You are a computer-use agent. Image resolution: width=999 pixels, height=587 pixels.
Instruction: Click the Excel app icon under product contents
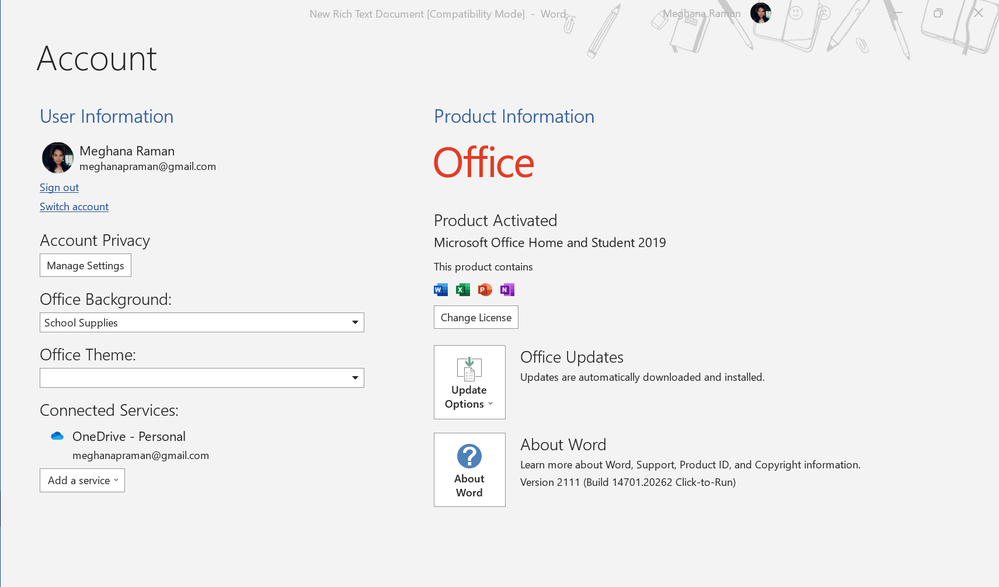pos(463,290)
